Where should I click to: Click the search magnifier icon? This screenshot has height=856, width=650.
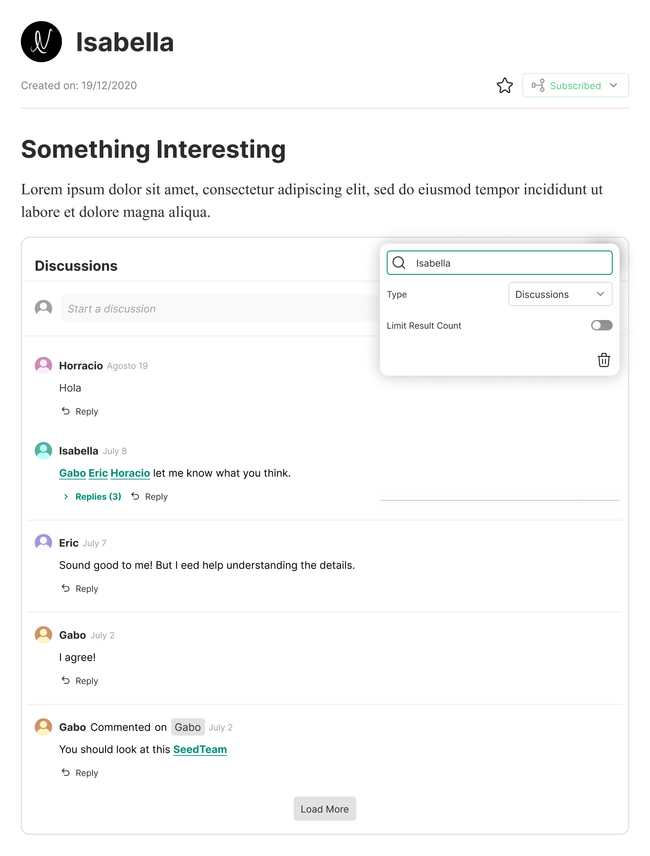(399, 263)
